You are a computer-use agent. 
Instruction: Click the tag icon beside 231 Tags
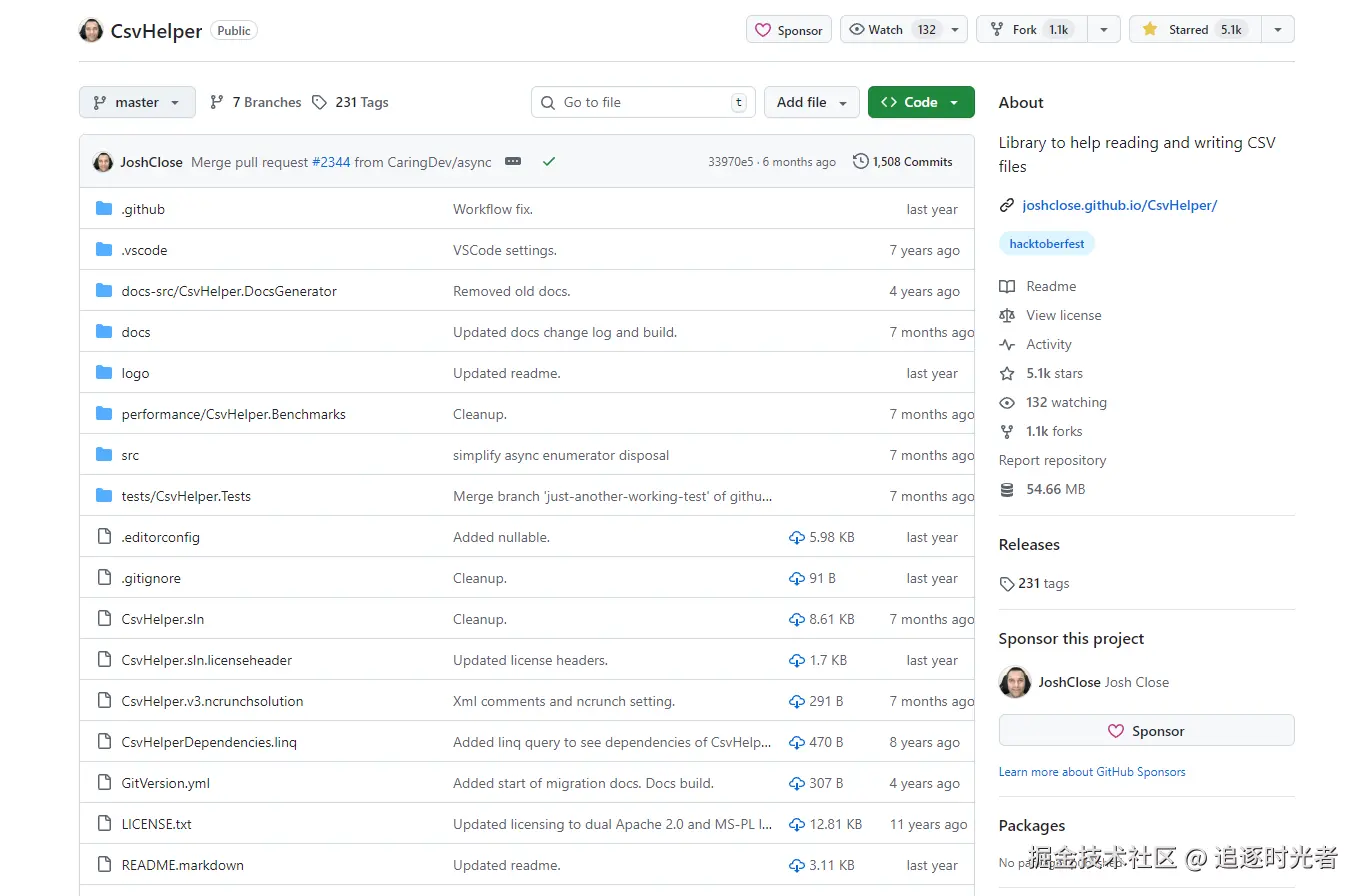pyautogui.click(x=319, y=103)
